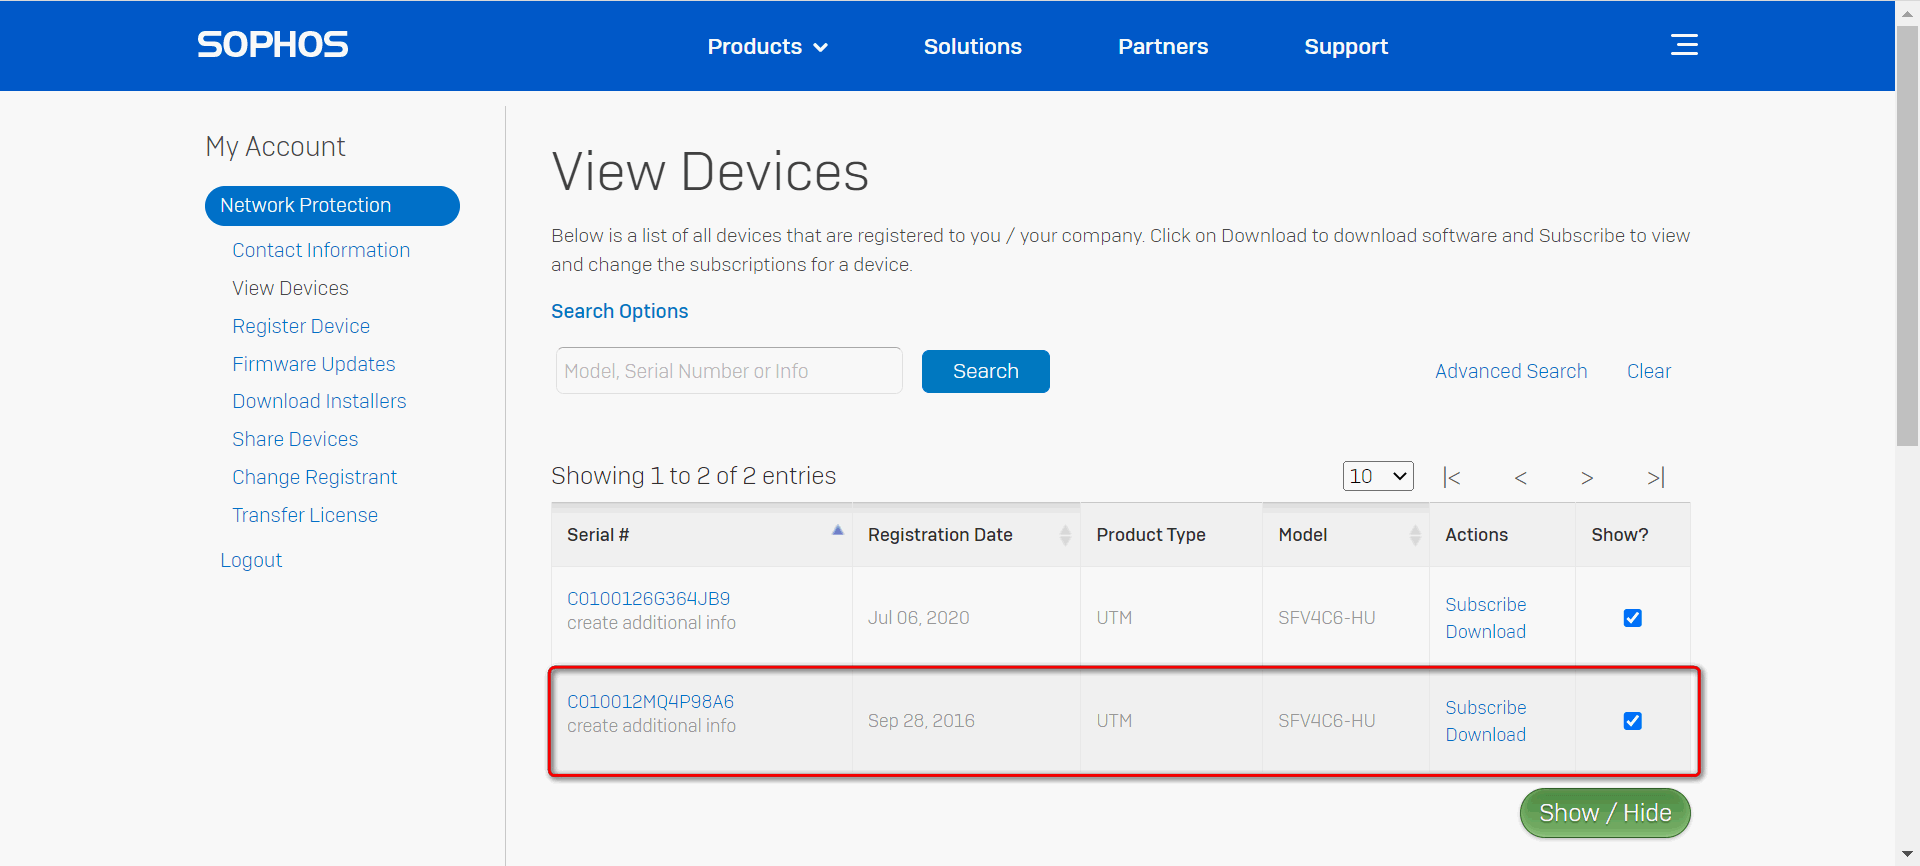Click the Sophos logo
Viewport: 1920px width, 866px height.
(272, 45)
